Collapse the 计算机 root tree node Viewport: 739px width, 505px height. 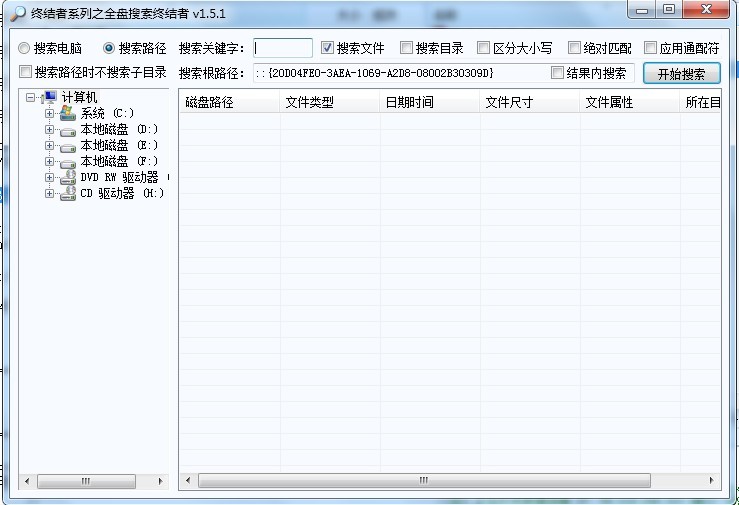(32, 97)
